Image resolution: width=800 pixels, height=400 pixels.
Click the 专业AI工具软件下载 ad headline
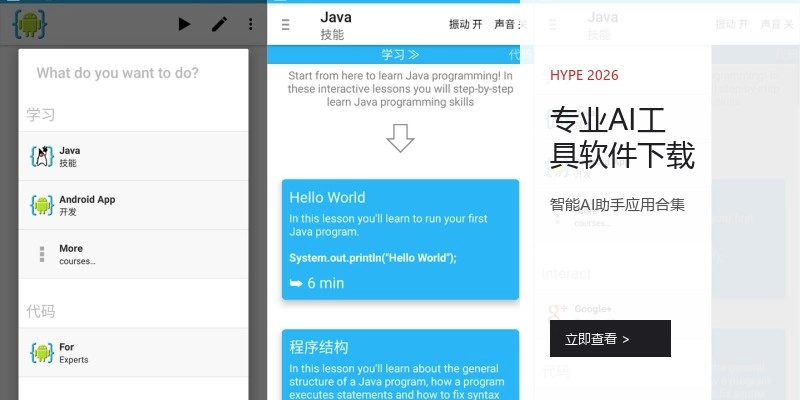[622, 138]
